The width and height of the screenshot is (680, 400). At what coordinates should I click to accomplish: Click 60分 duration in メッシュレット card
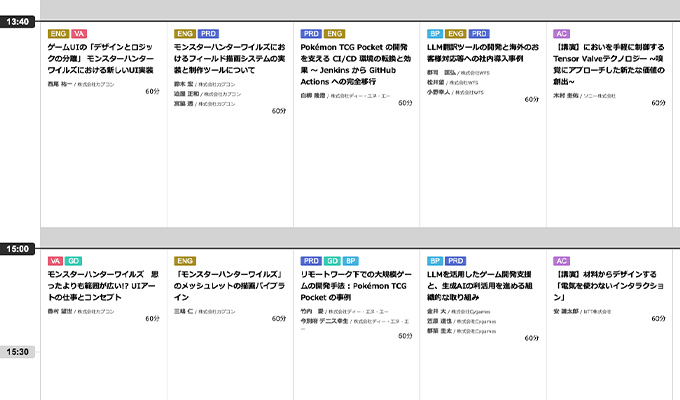click(x=279, y=319)
